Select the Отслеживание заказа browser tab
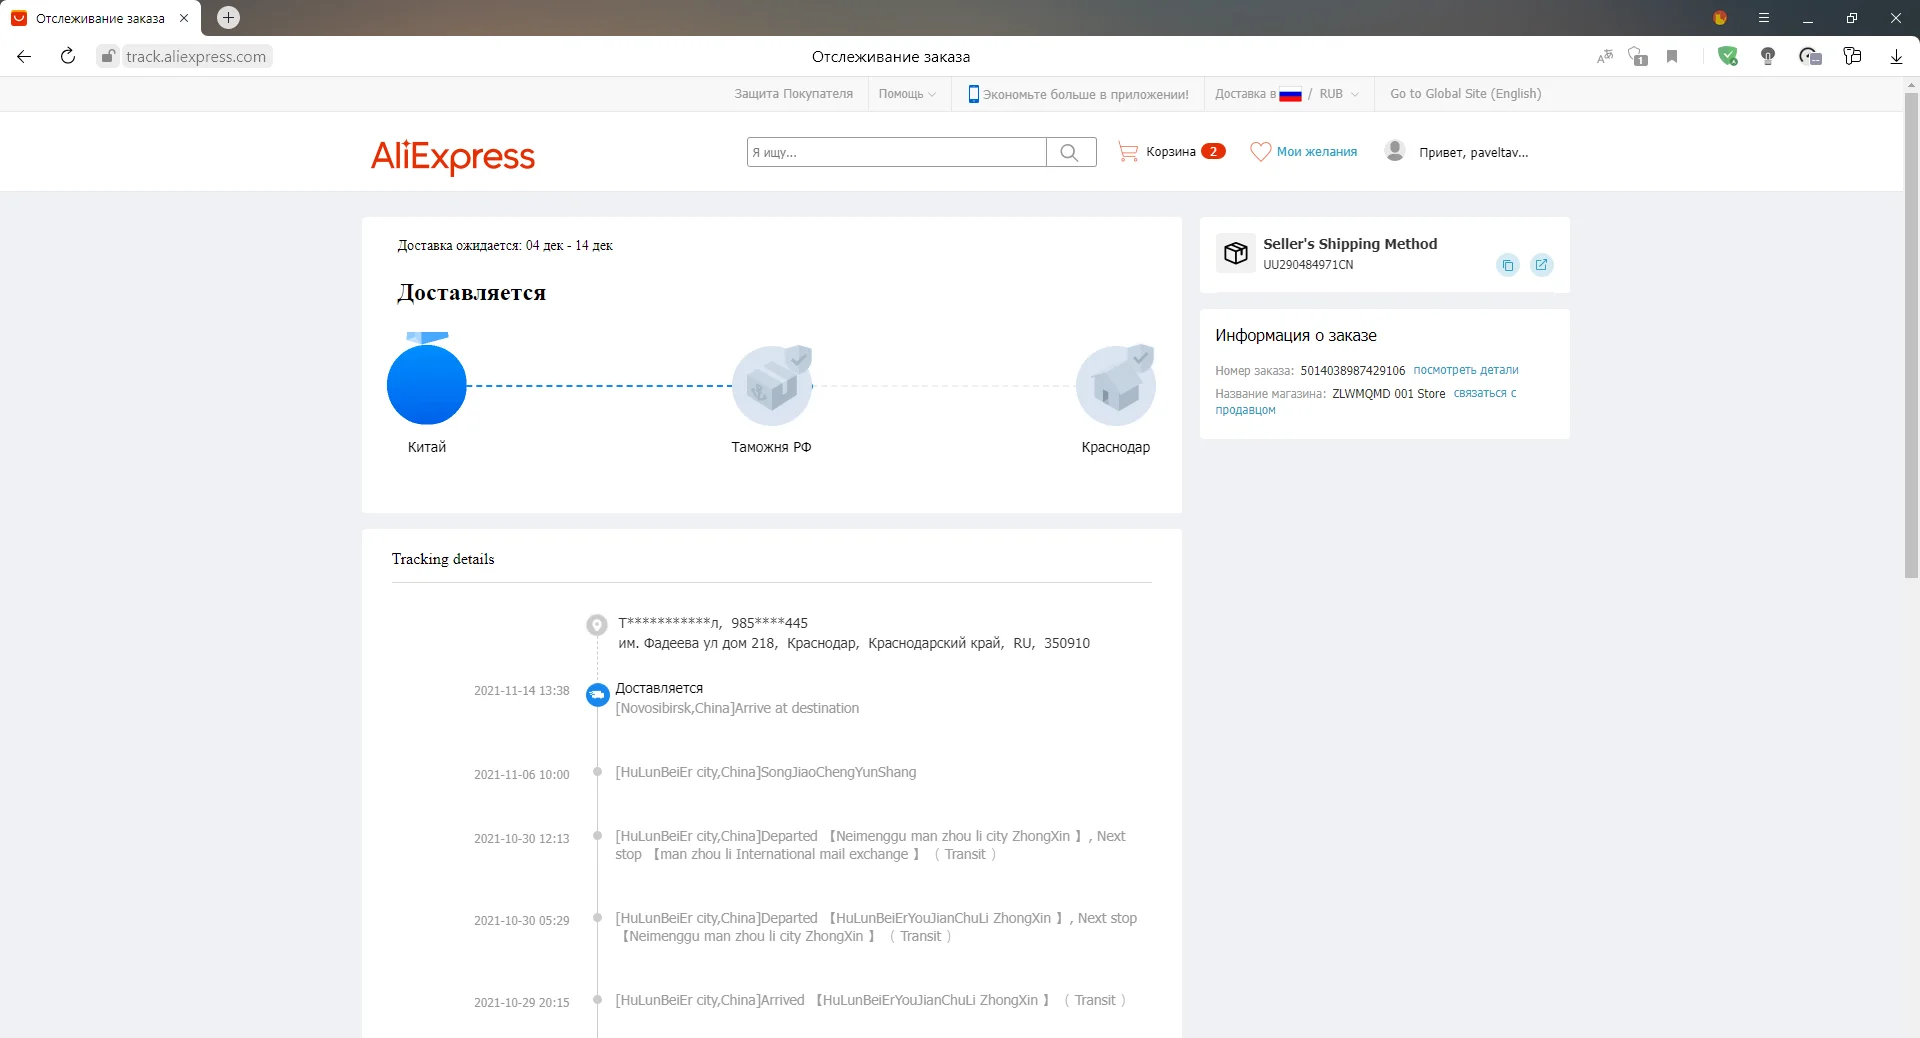 [x=100, y=18]
